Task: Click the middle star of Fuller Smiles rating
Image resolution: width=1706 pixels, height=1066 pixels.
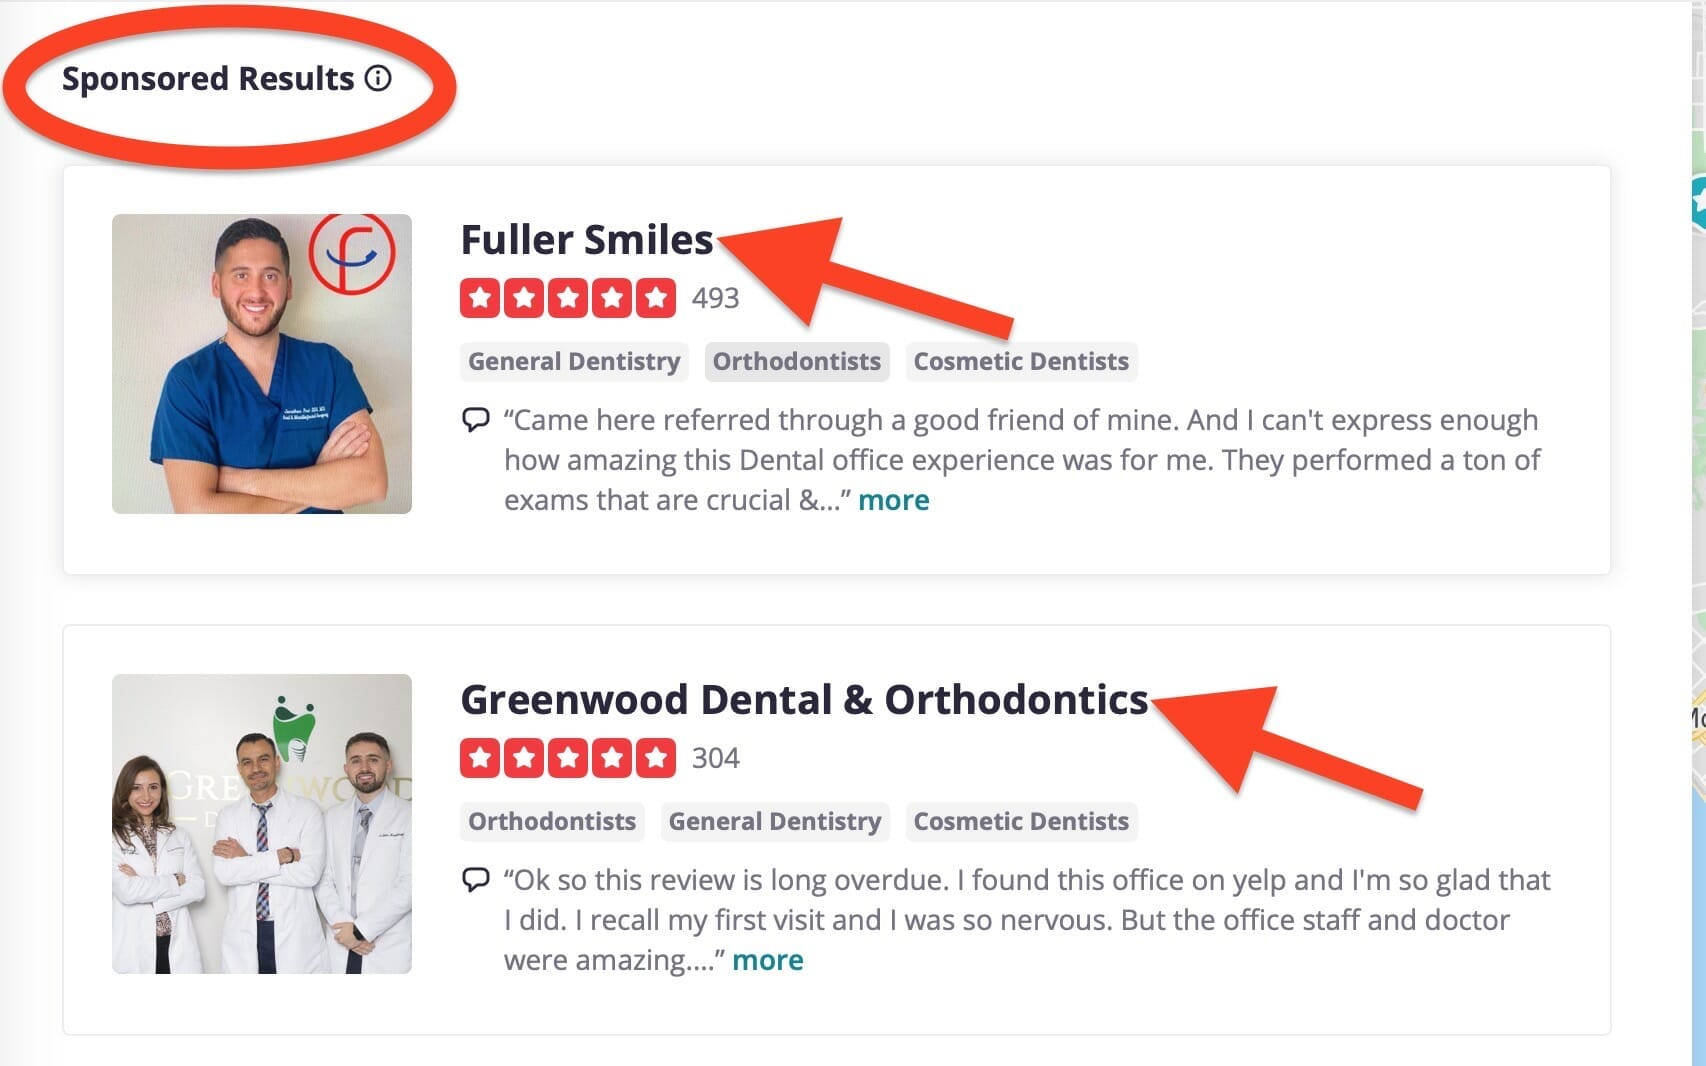Action: click(568, 297)
